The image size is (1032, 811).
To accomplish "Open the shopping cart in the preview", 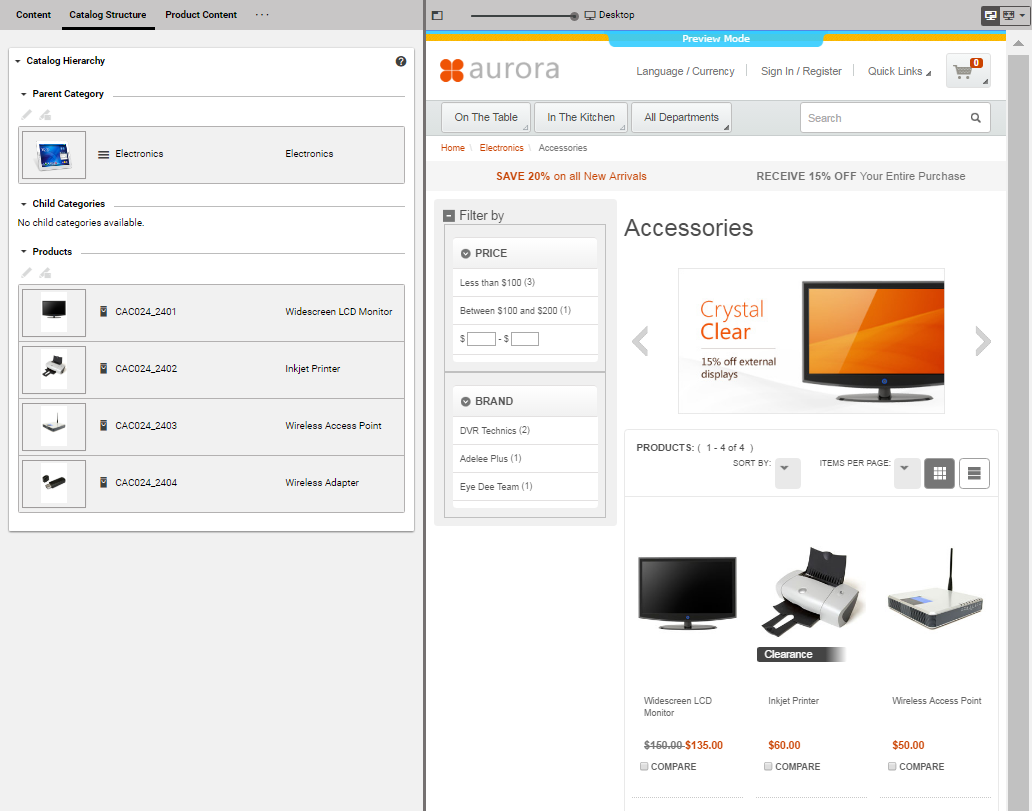I will (x=967, y=71).
